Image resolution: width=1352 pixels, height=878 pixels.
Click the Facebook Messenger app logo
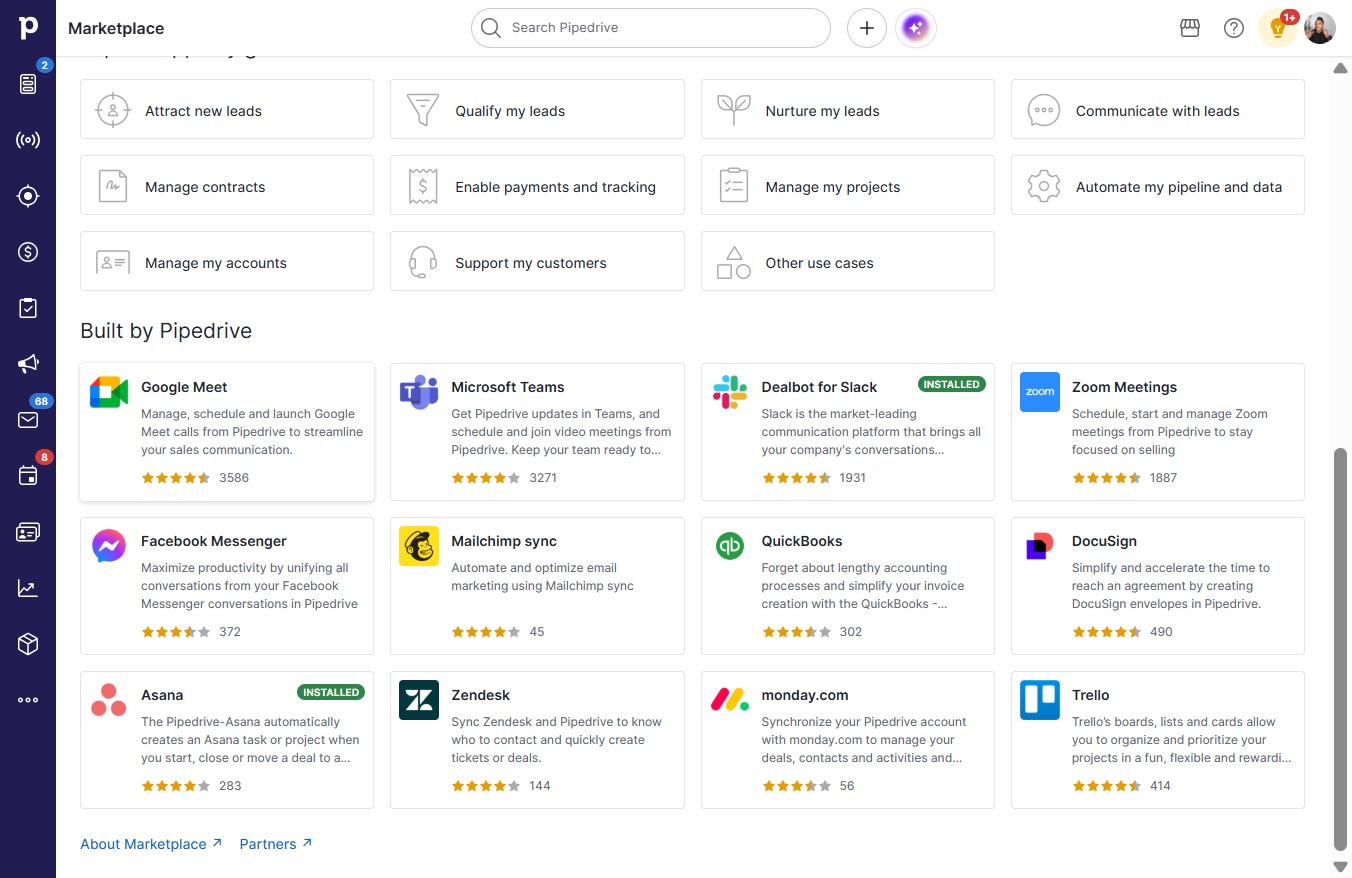[x=109, y=546]
